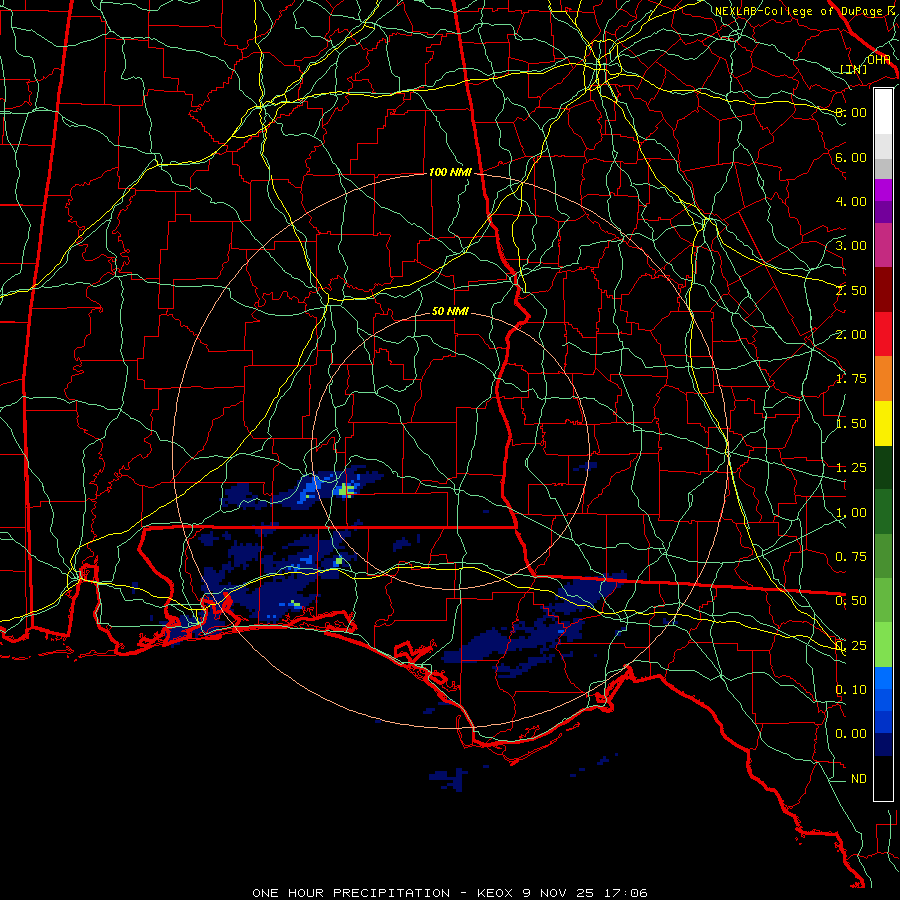Click the "0.00" legend value
900x900 pixels.
pos(851,734)
